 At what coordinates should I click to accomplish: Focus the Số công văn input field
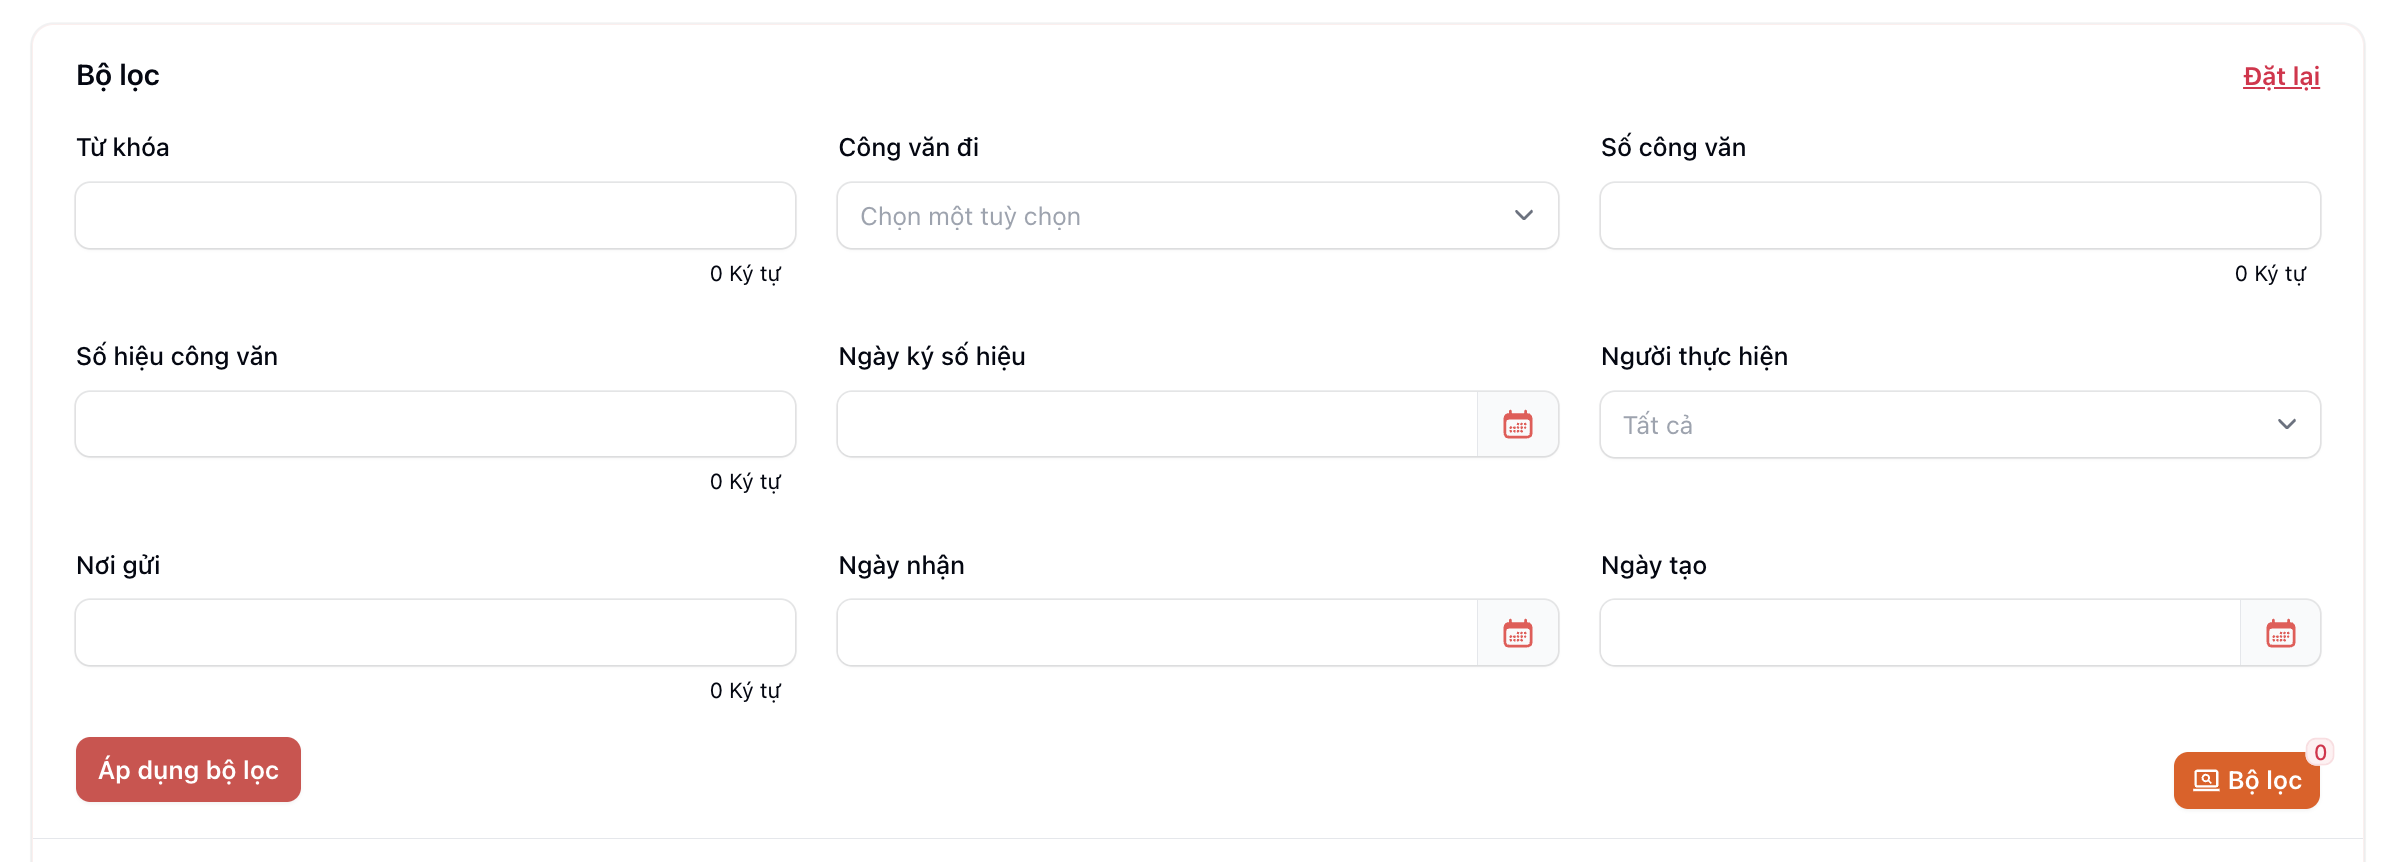1959,216
